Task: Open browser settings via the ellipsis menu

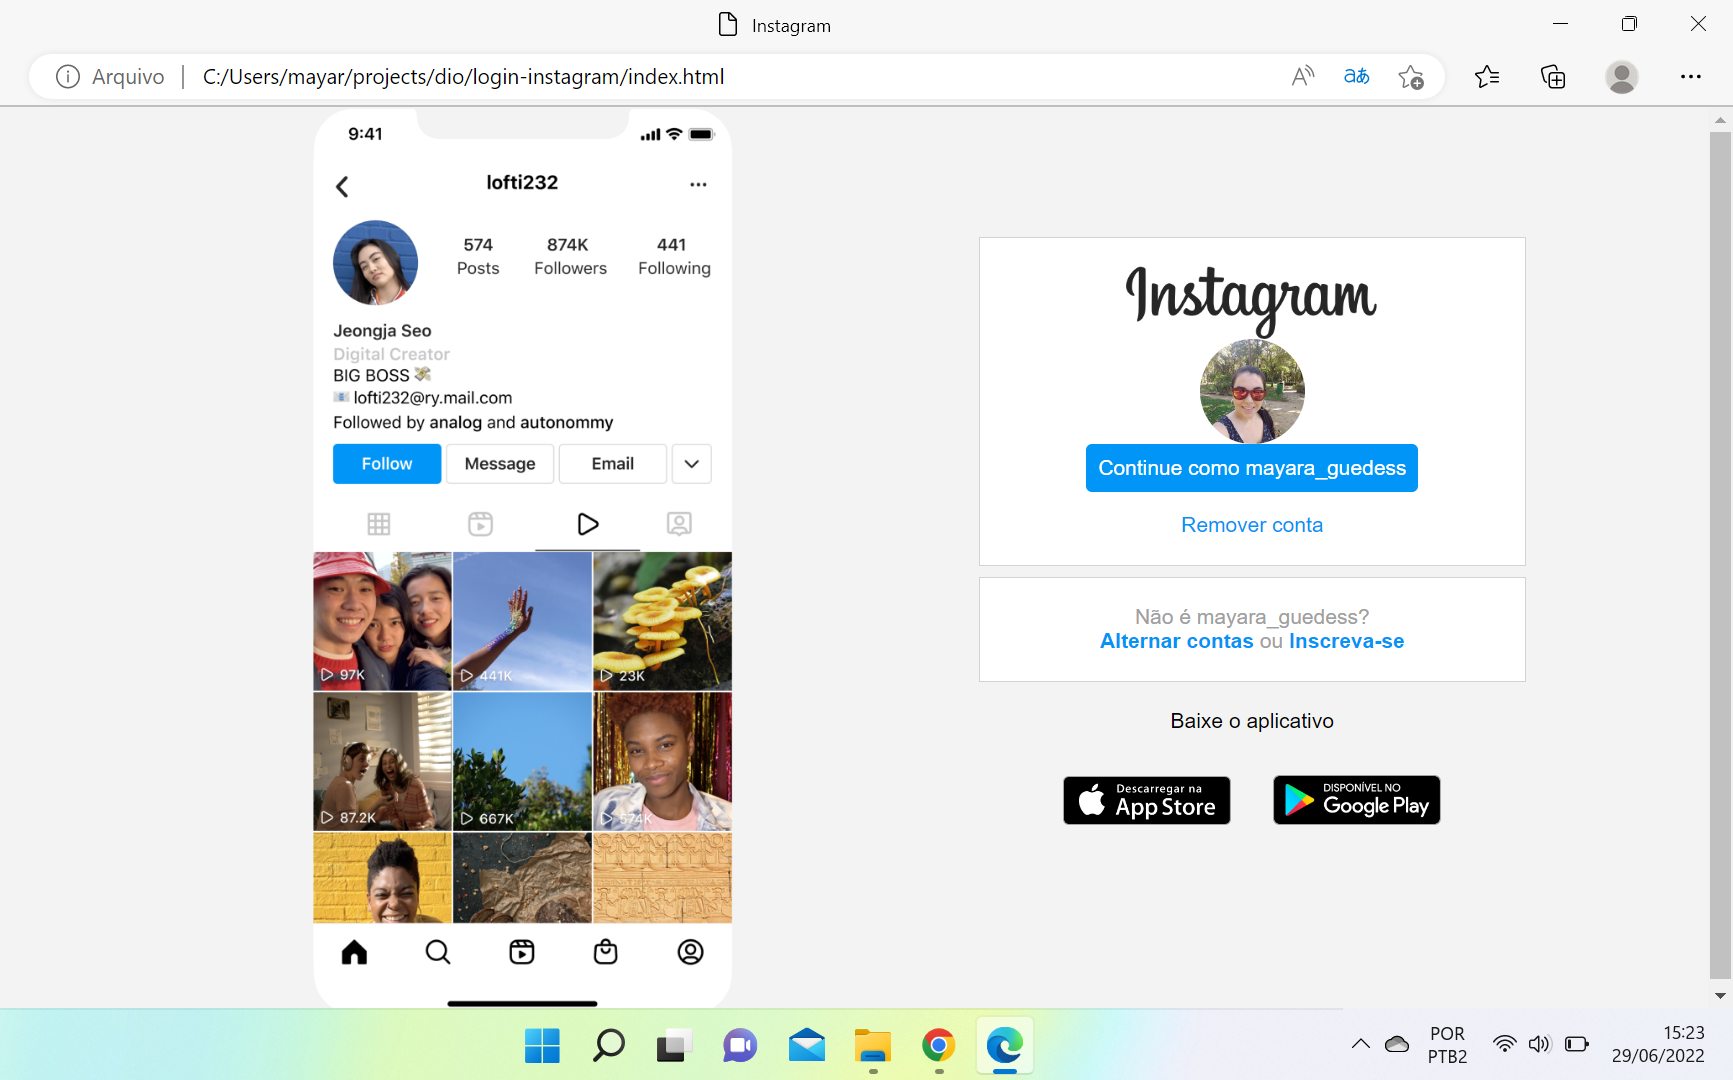Action: tap(1691, 76)
